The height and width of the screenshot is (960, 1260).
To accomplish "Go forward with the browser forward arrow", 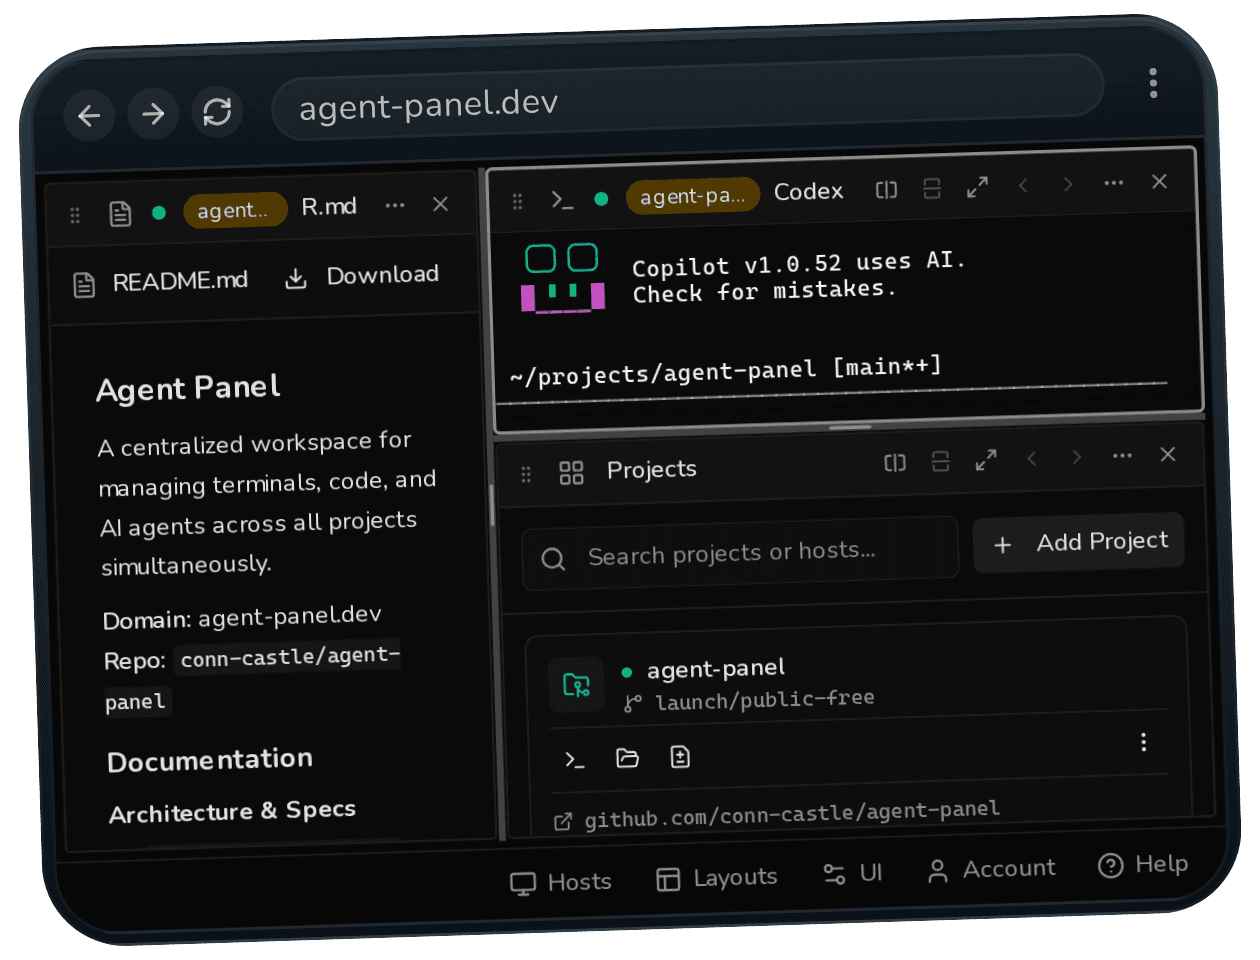I will (153, 114).
